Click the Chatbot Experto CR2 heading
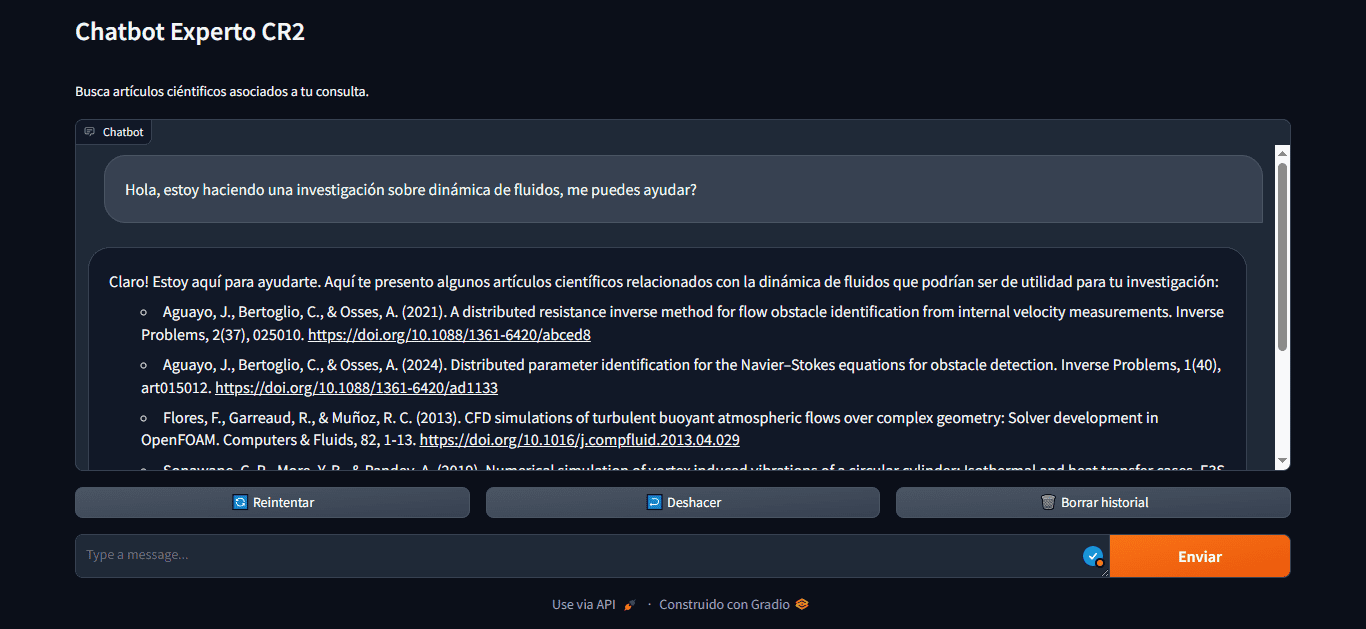1366x629 pixels. point(190,32)
